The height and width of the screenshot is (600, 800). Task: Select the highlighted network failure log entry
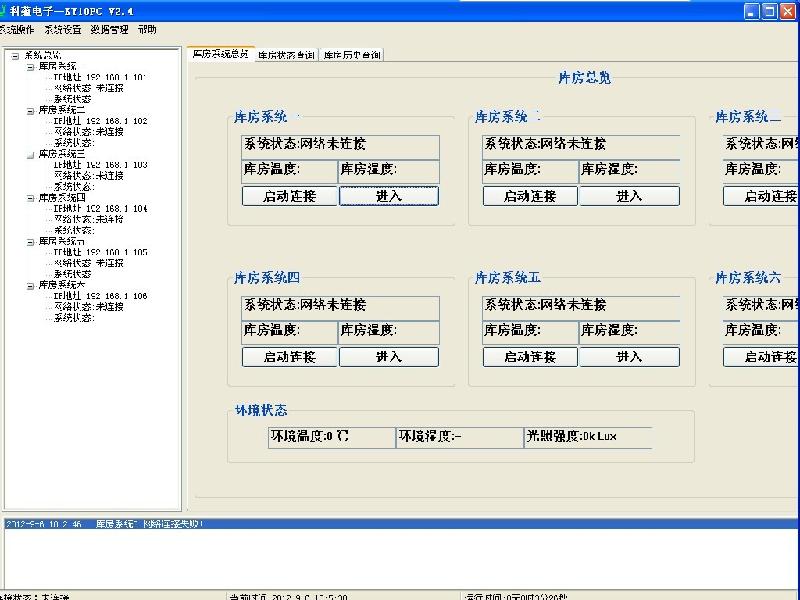coord(401,524)
